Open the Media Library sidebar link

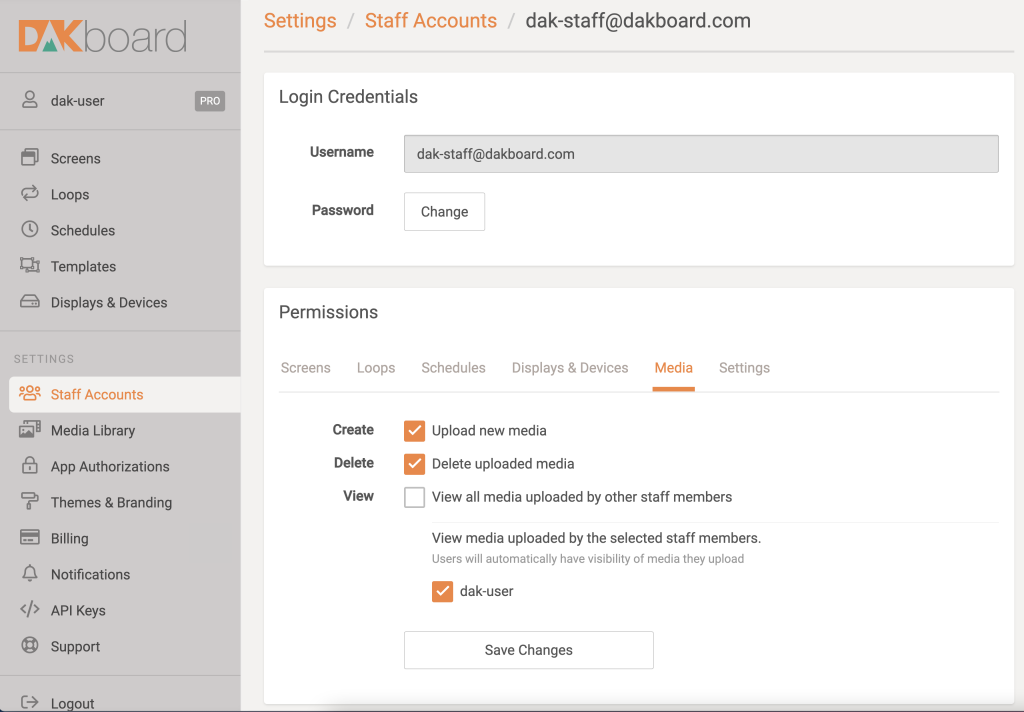(93, 430)
